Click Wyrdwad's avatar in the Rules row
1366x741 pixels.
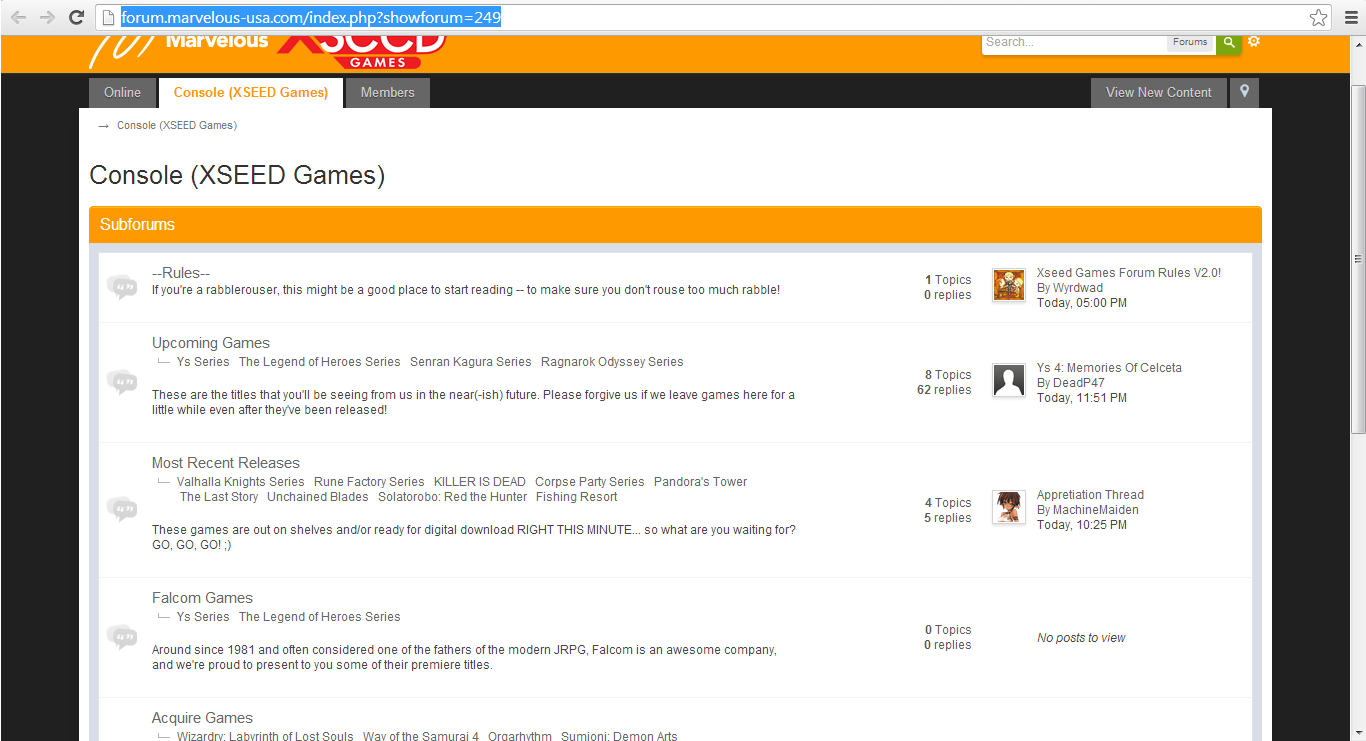pyautogui.click(x=1008, y=285)
